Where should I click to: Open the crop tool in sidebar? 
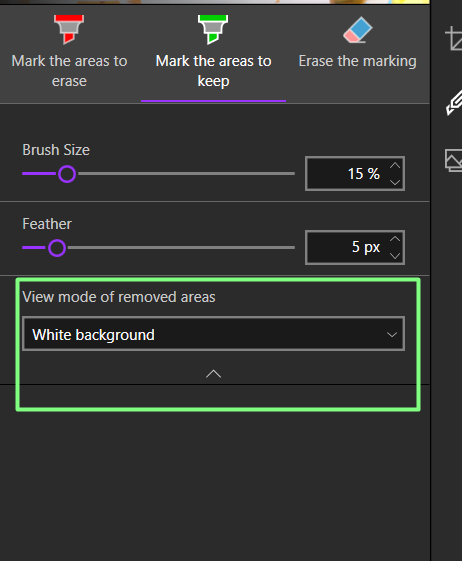pos(453,38)
